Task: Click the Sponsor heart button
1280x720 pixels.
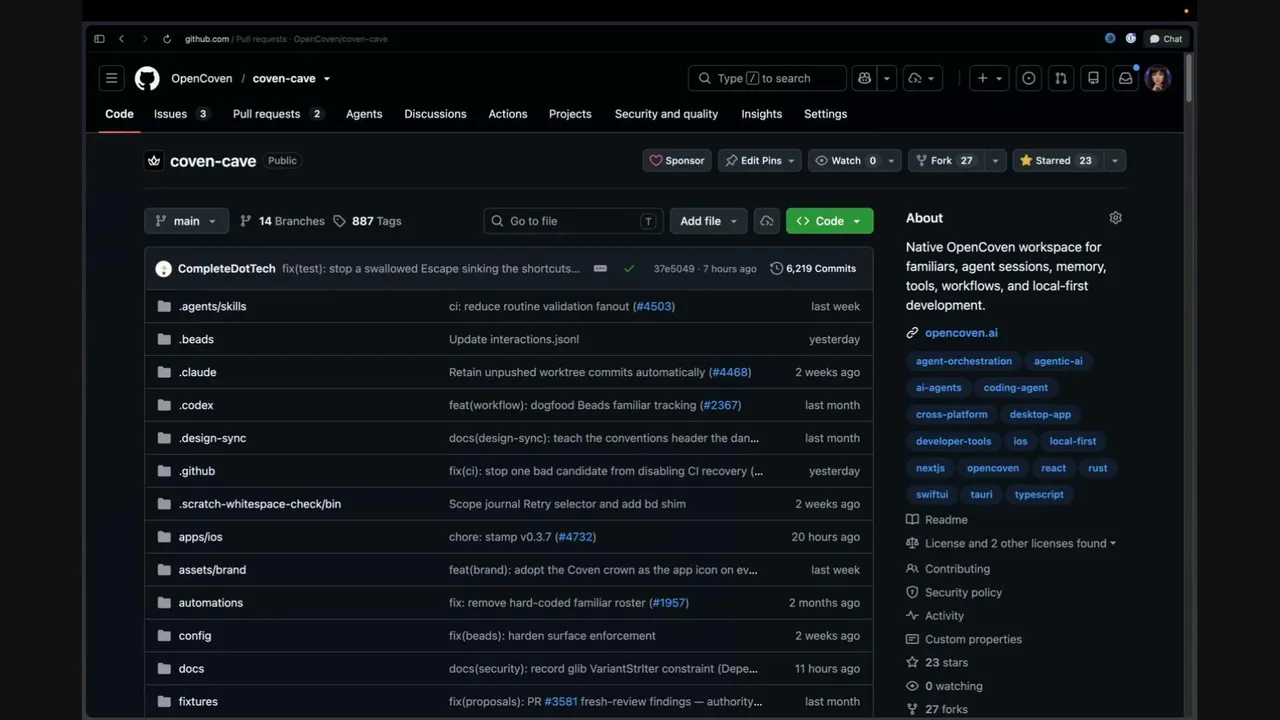Action: (x=677, y=160)
